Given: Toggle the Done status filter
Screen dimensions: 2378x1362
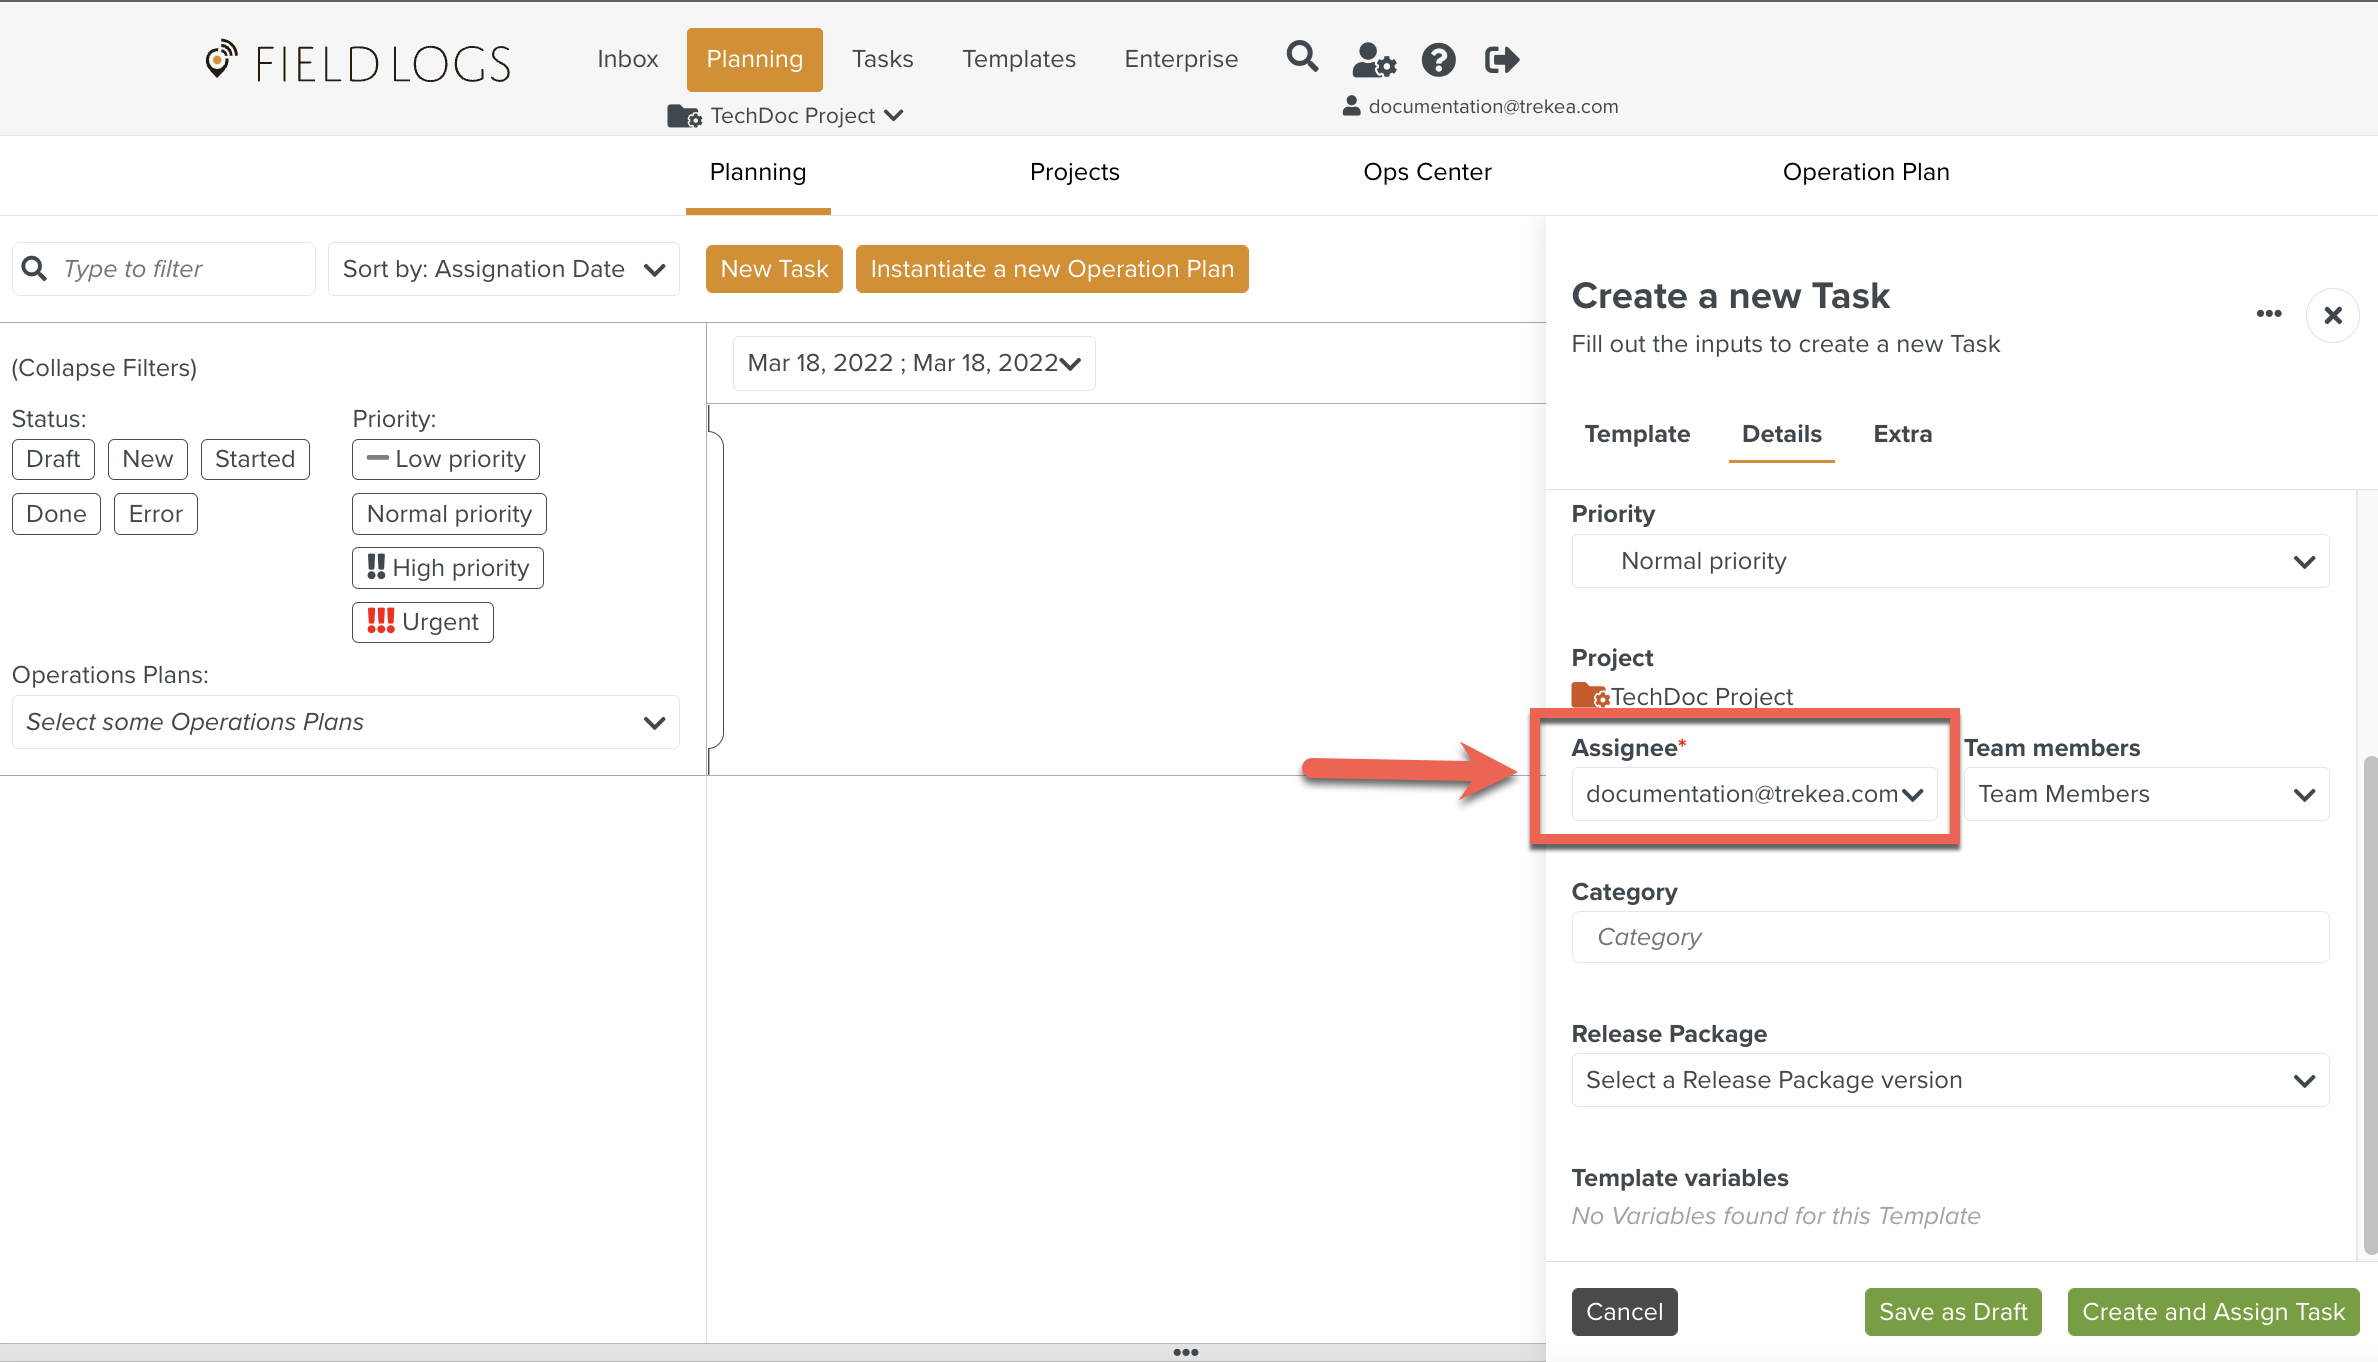Looking at the screenshot, I should pos(56,514).
